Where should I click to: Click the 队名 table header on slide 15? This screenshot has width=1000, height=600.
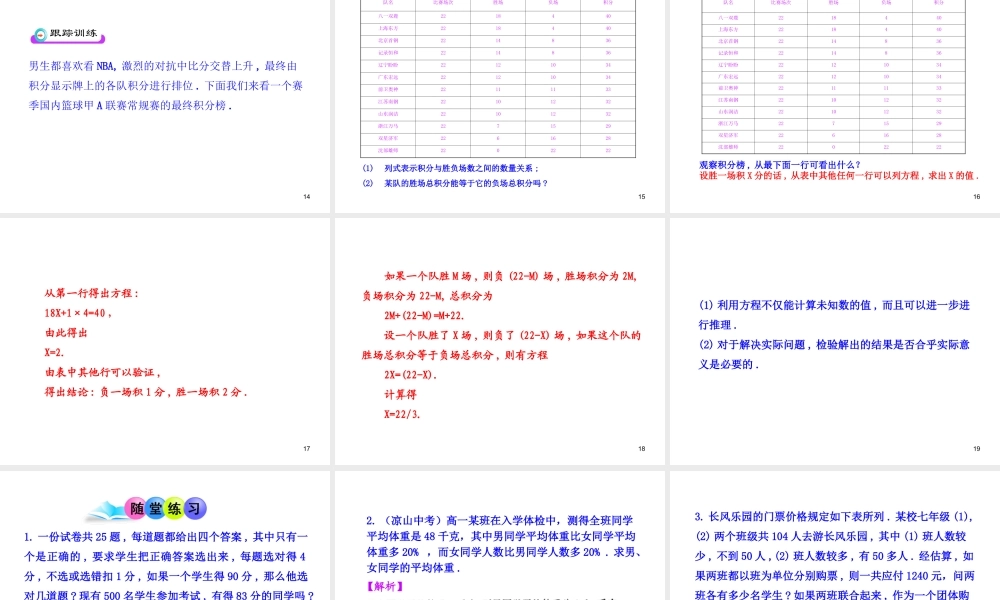(x=389, y=4)
